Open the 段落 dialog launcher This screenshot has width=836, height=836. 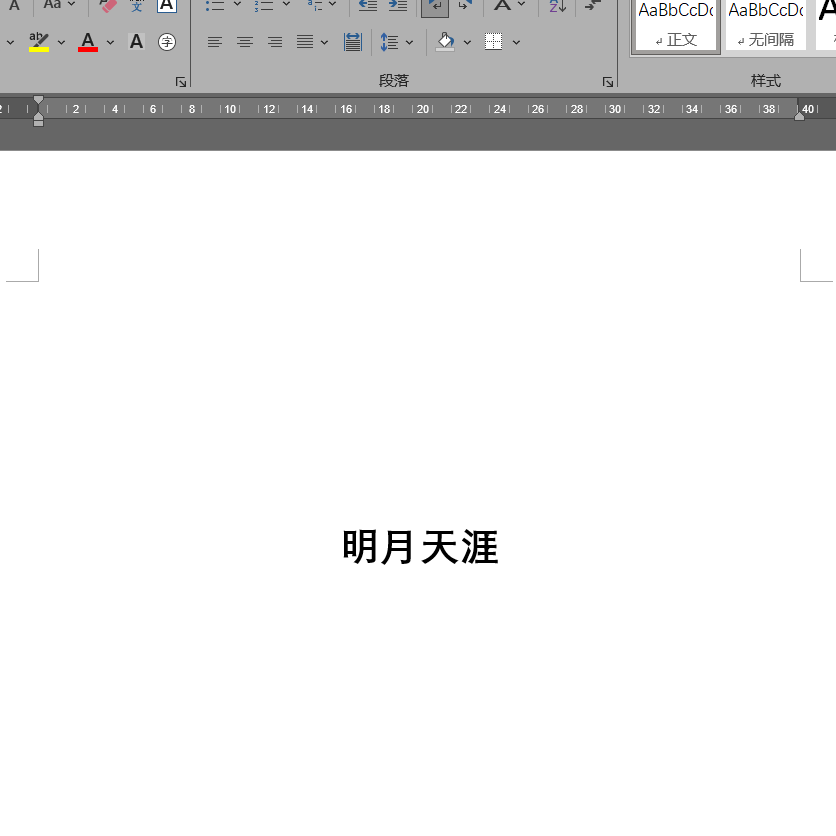pos(608,82)
